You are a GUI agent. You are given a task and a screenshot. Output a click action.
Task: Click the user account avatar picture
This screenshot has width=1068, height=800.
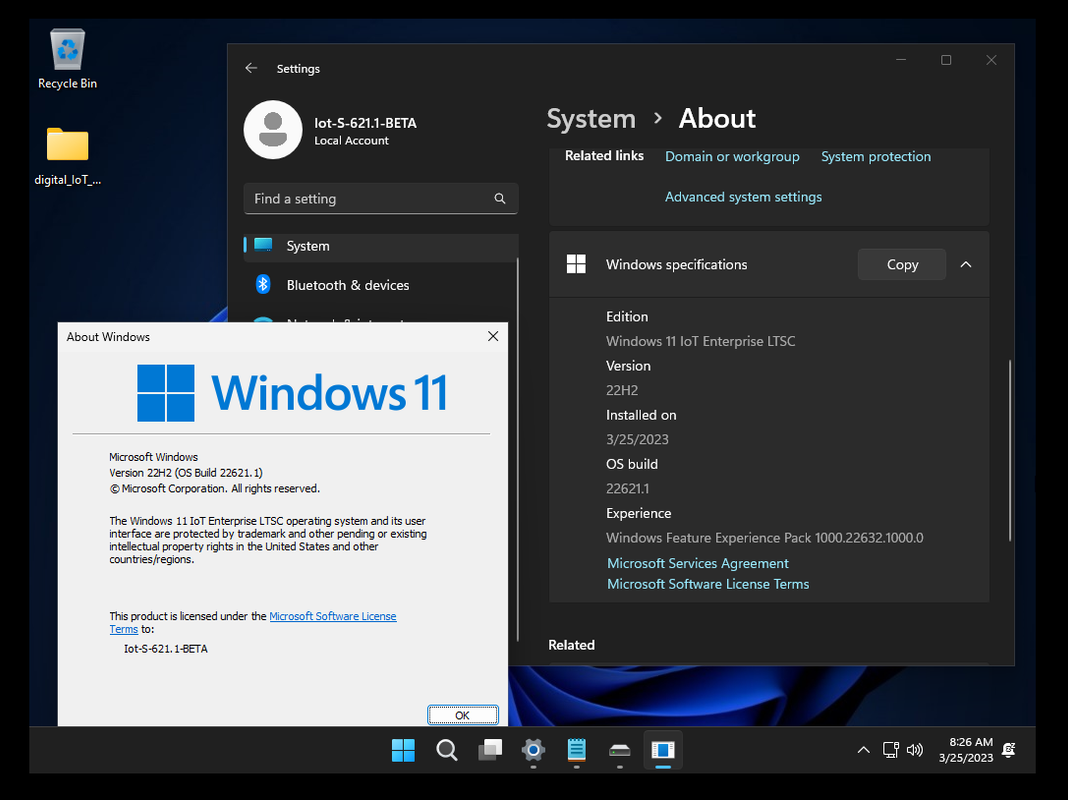273,130
